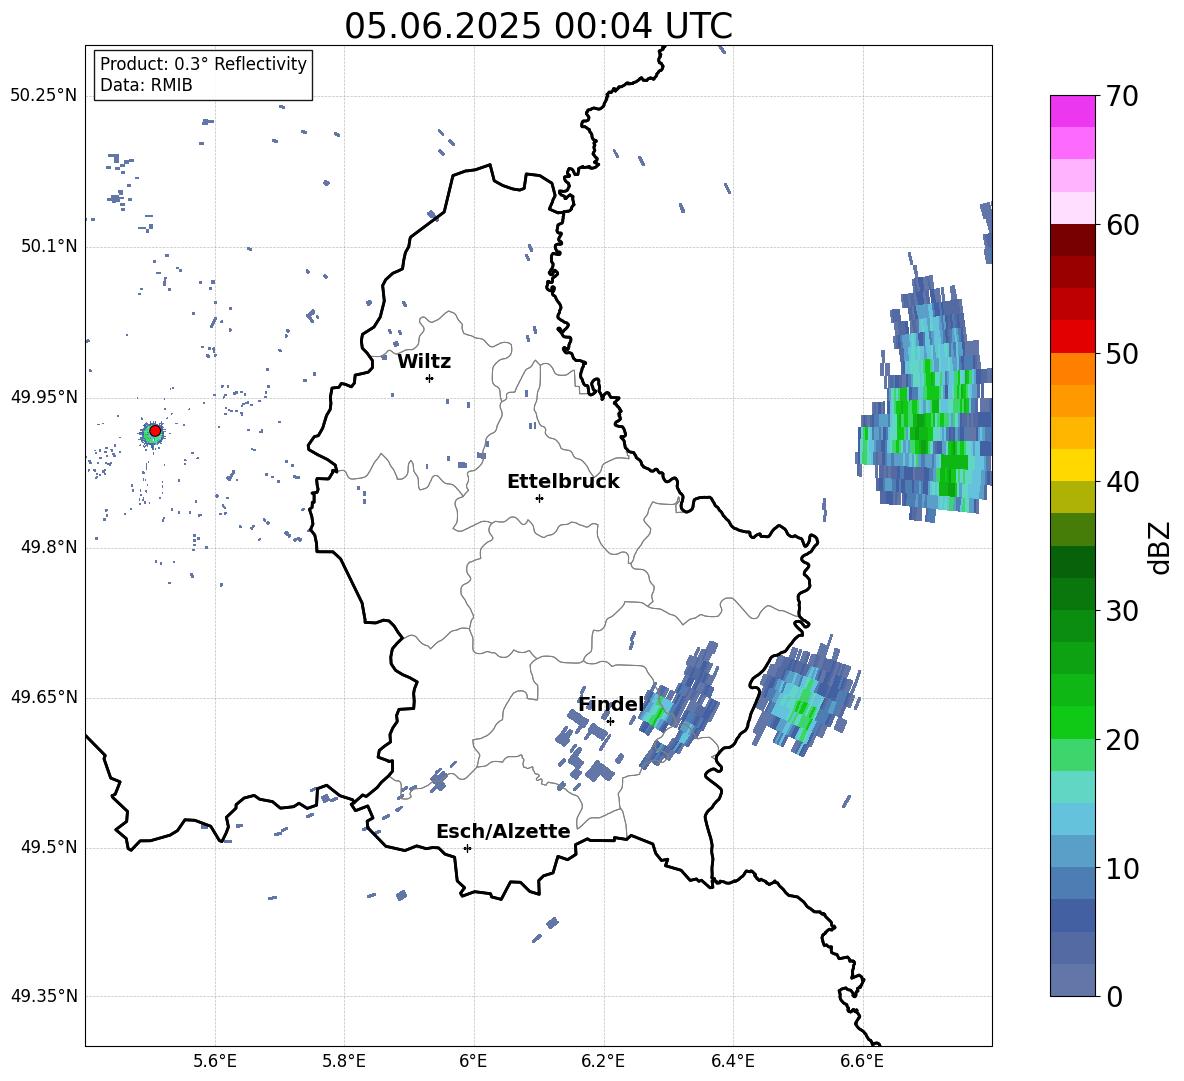Click the dBZ colorbar label
Screen dimensions: 1184x1081
[1161, 547]
